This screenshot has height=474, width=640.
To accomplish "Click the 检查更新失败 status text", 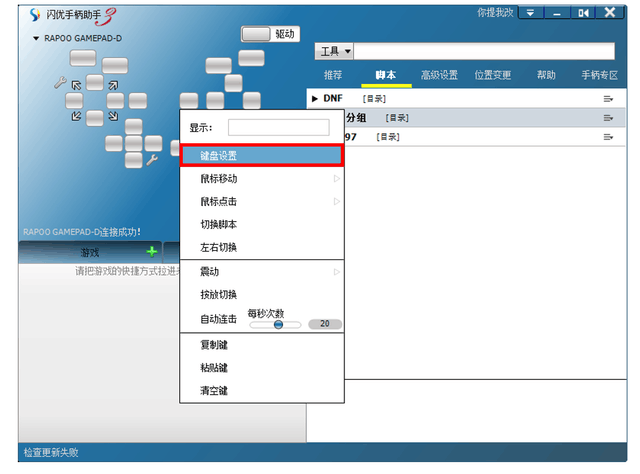I will (x=51, y=452).
